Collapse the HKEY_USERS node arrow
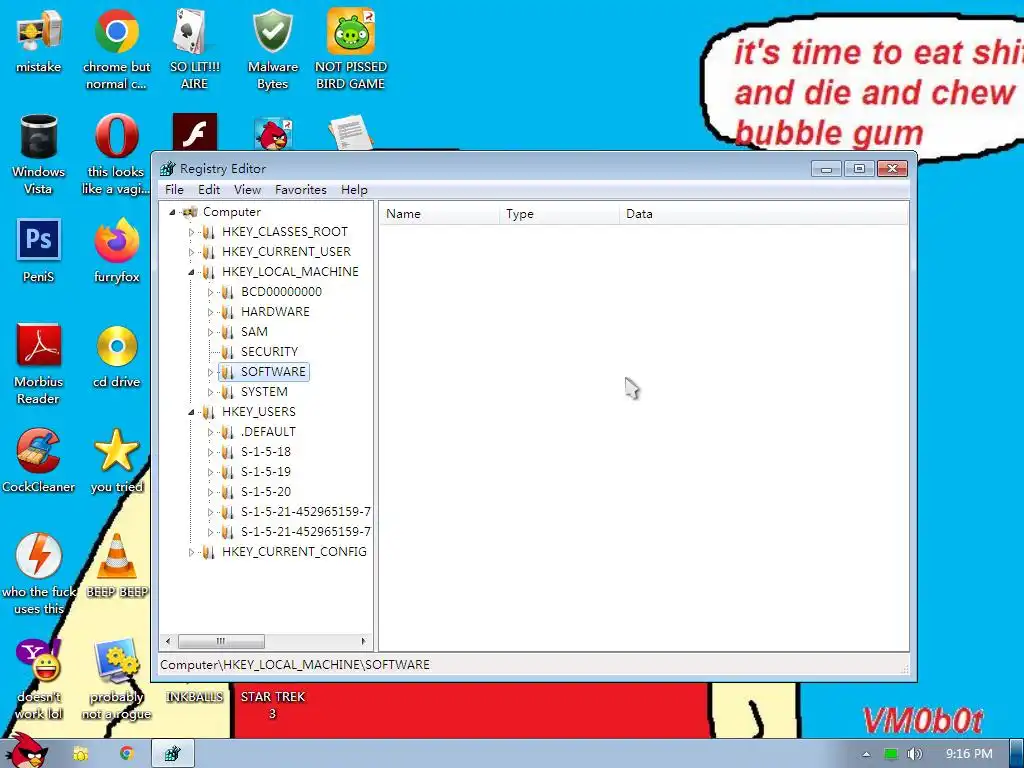The width and height of the screenshot is (1024, 768). [191, 412]
